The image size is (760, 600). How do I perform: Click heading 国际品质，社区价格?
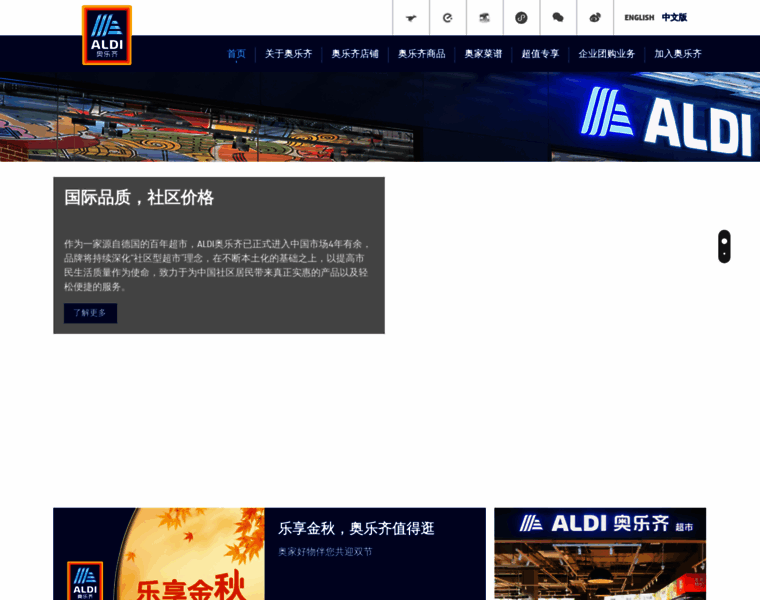click(x=139, y=198)
